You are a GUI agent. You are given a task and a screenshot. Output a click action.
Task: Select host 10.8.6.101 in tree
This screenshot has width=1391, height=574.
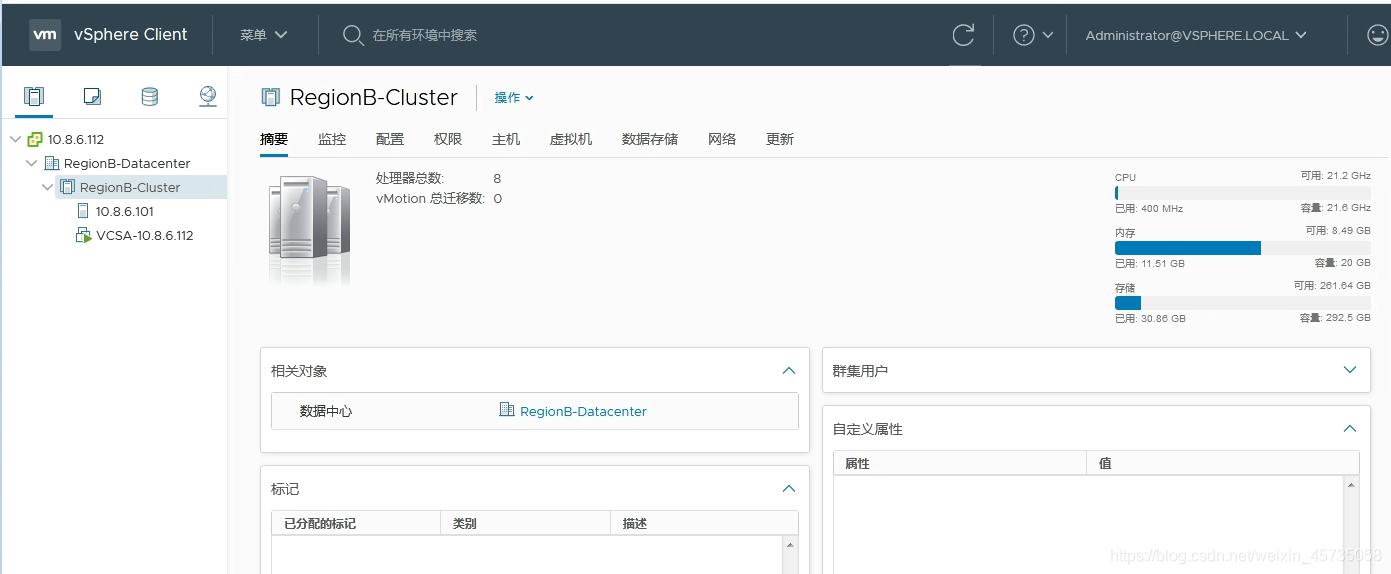tap(125, 211)
